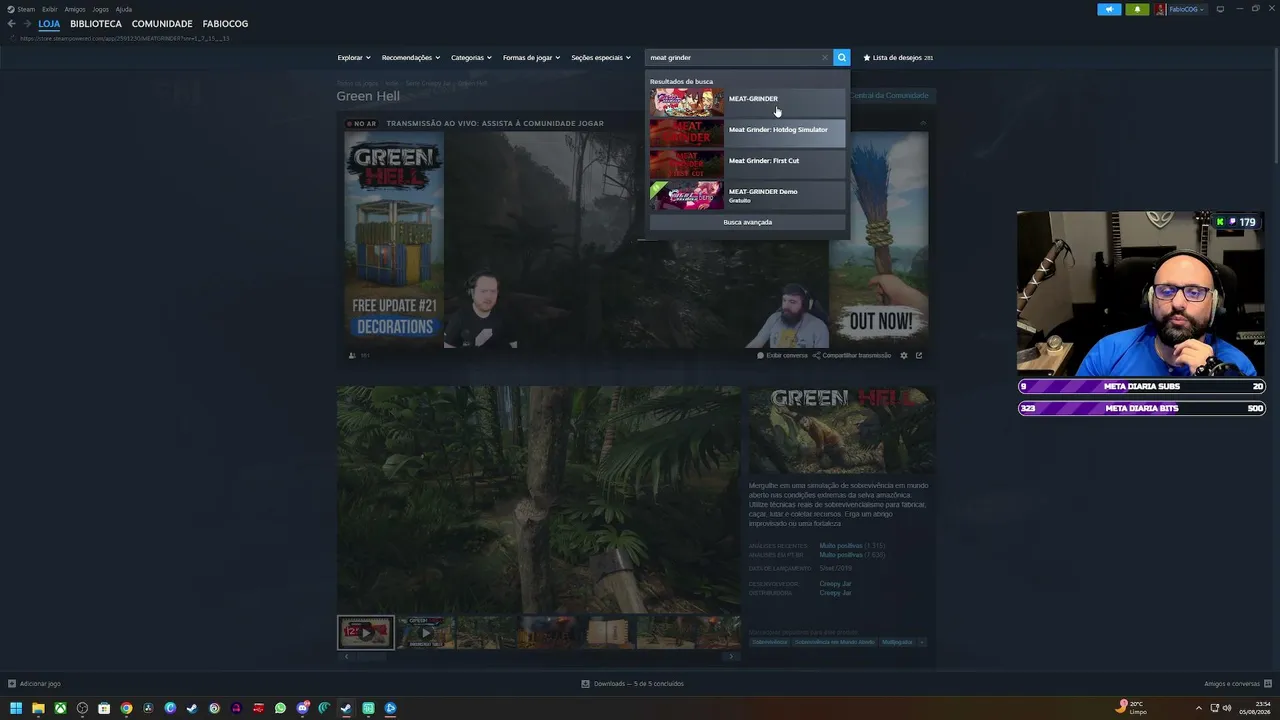Expand more tags with the plus button

(x=922, y=642)
